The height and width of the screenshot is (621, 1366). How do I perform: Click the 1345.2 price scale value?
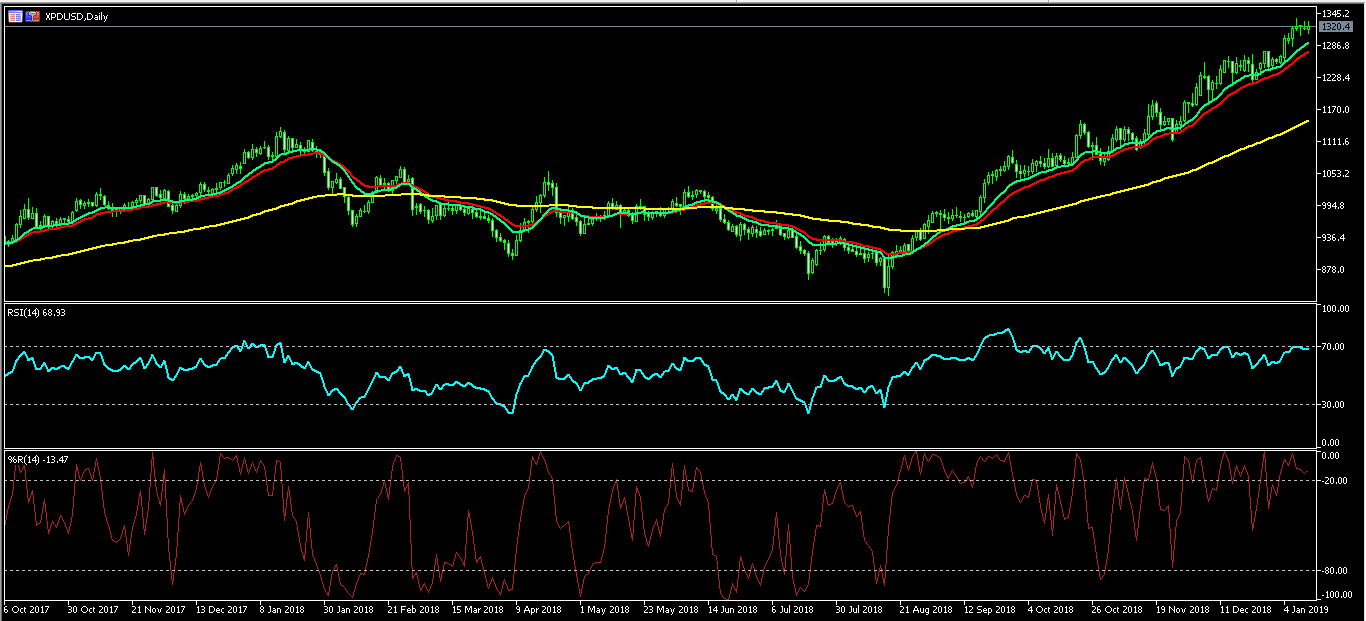pos(1335,13)
